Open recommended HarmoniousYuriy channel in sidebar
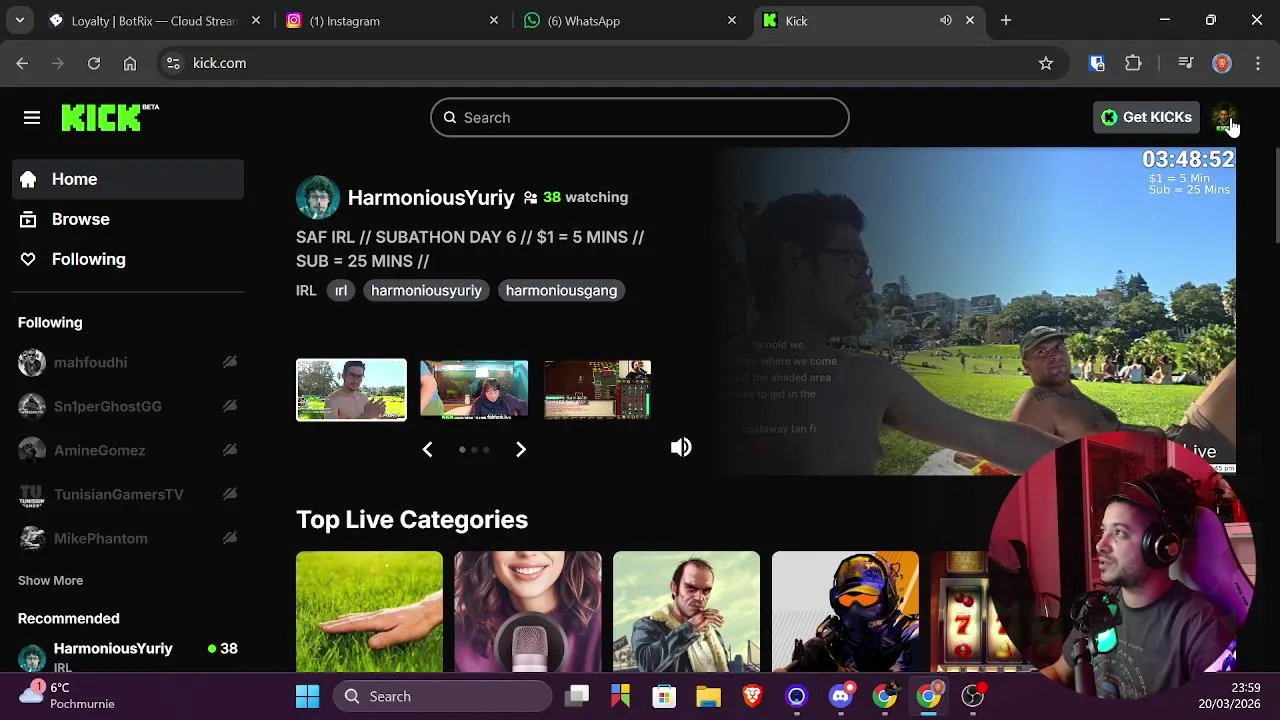 click(128, 656)
